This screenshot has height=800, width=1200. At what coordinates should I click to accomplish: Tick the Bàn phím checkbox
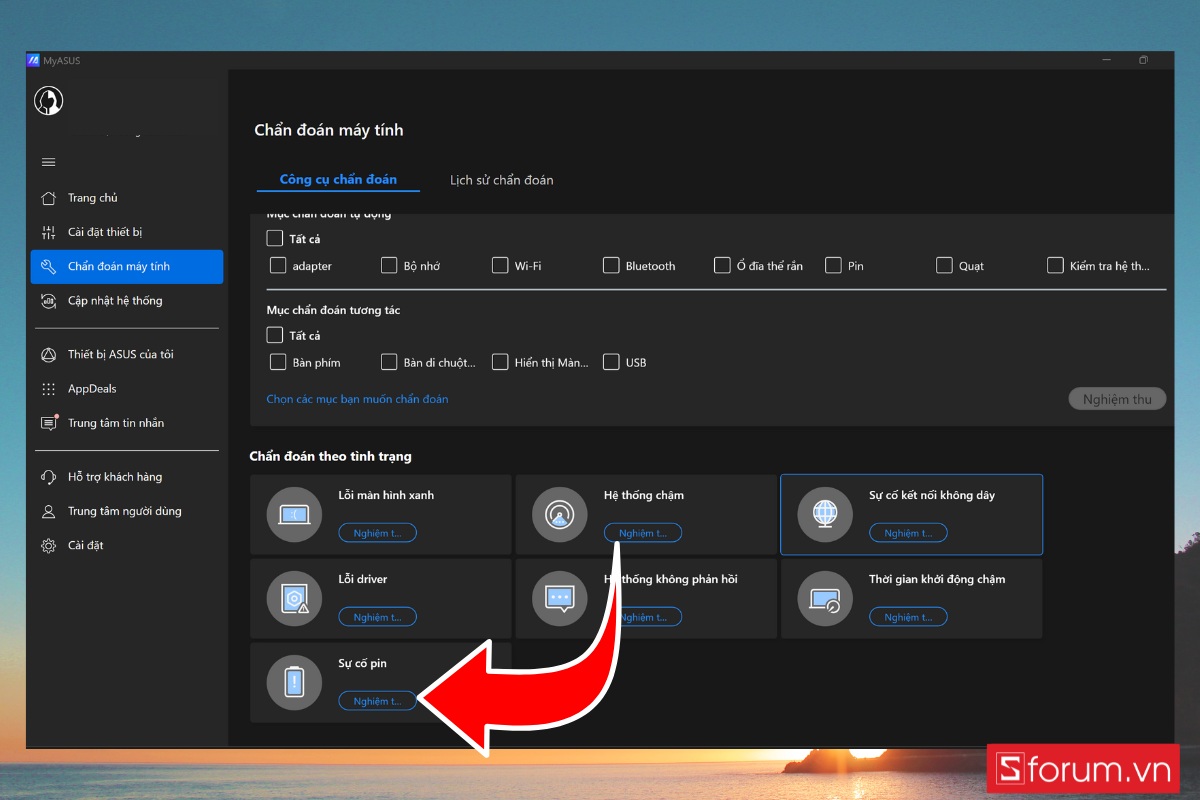pyautogui.click(x=279, y=362)
